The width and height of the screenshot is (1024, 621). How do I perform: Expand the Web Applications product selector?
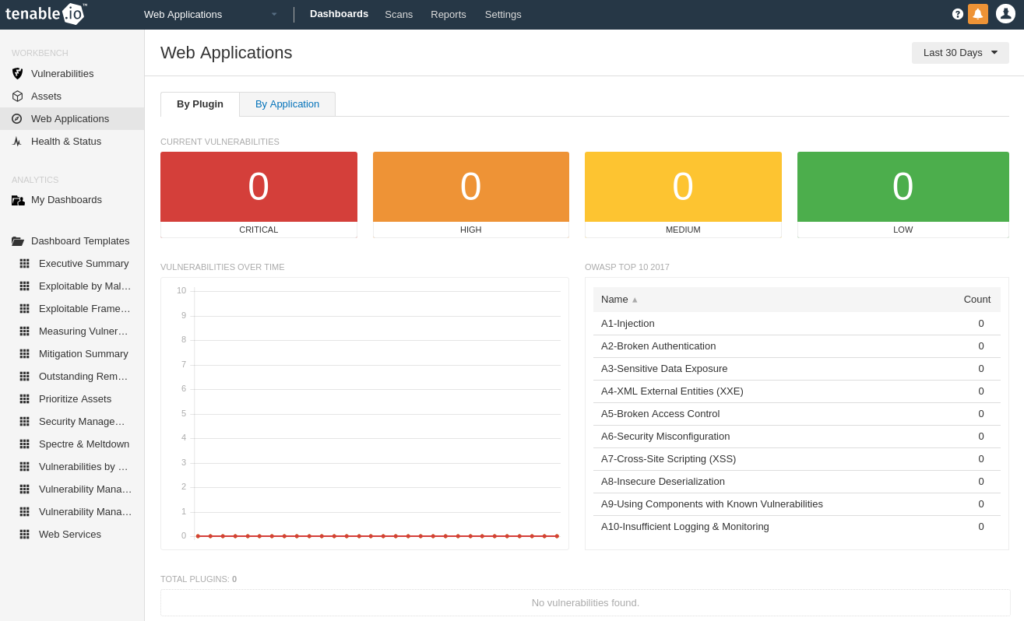(x=210, y=14)
